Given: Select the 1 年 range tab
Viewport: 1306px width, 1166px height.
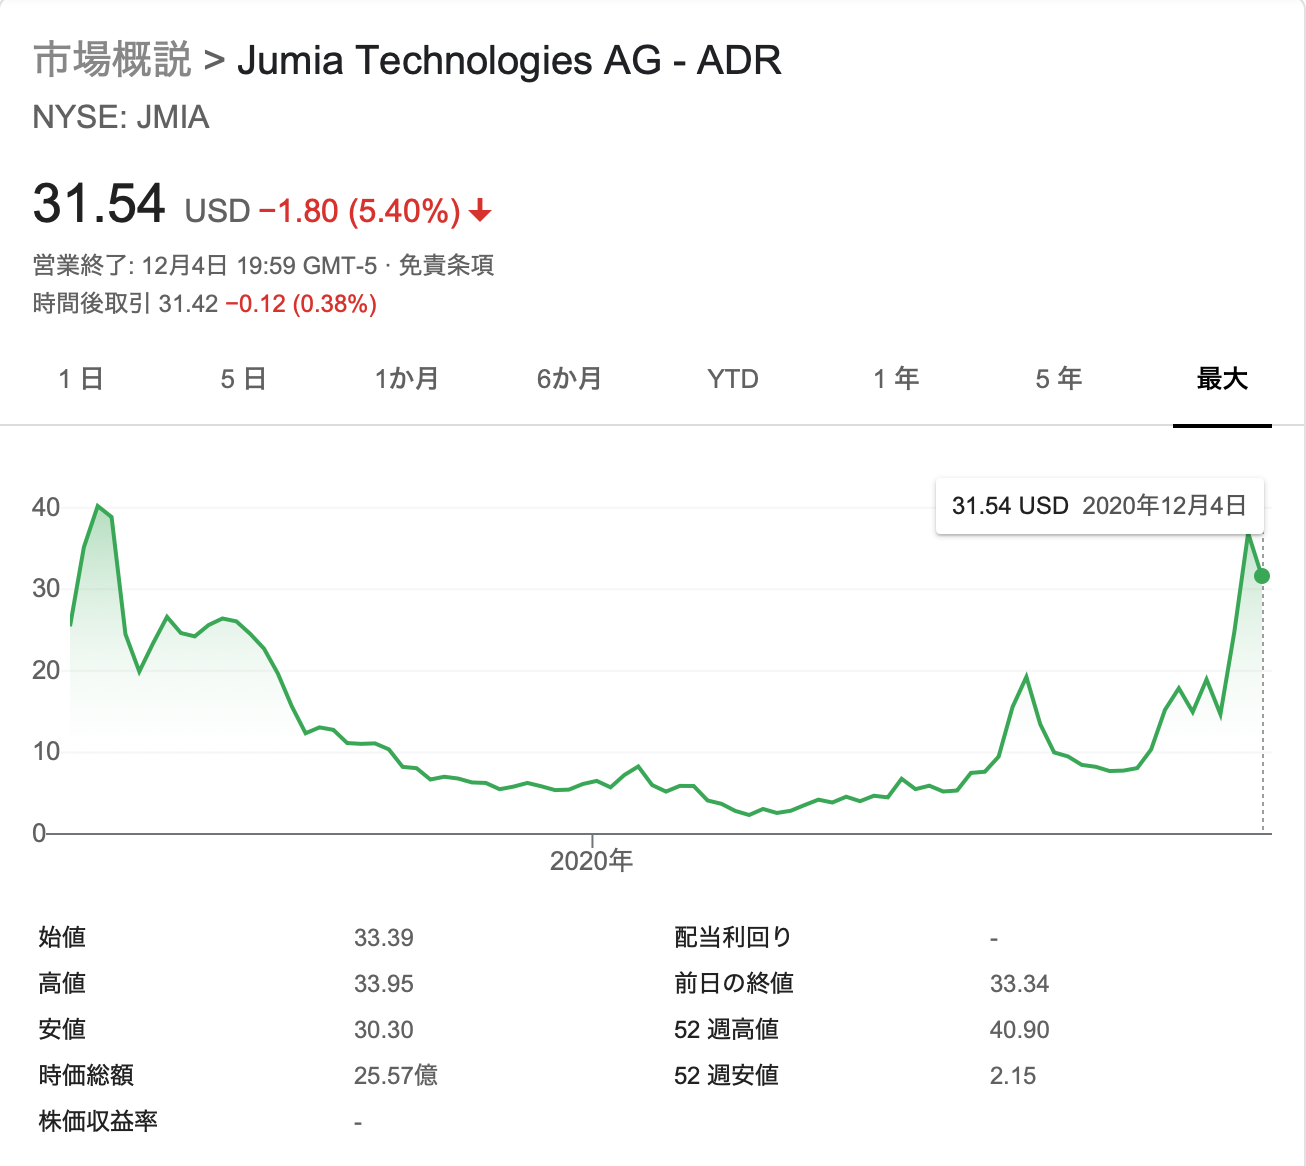Looking at the screenshot, I should 896,379.
